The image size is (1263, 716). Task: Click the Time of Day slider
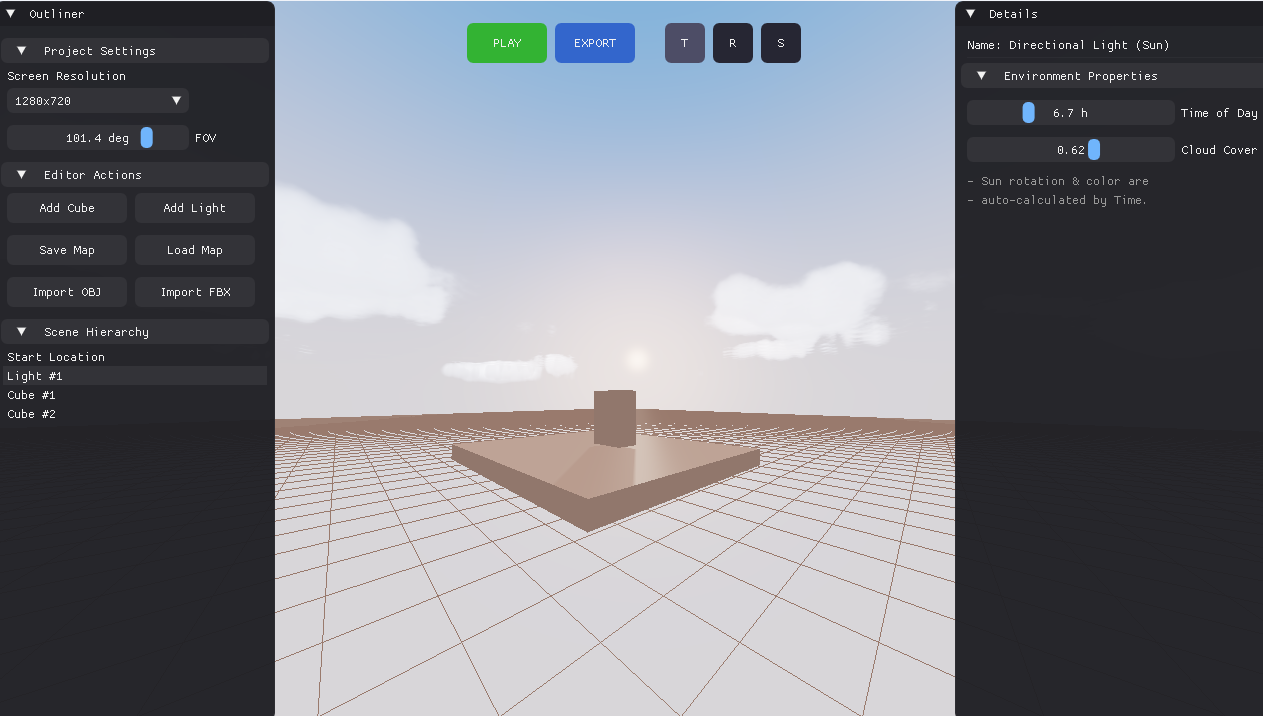click(x=1070, y=113)
